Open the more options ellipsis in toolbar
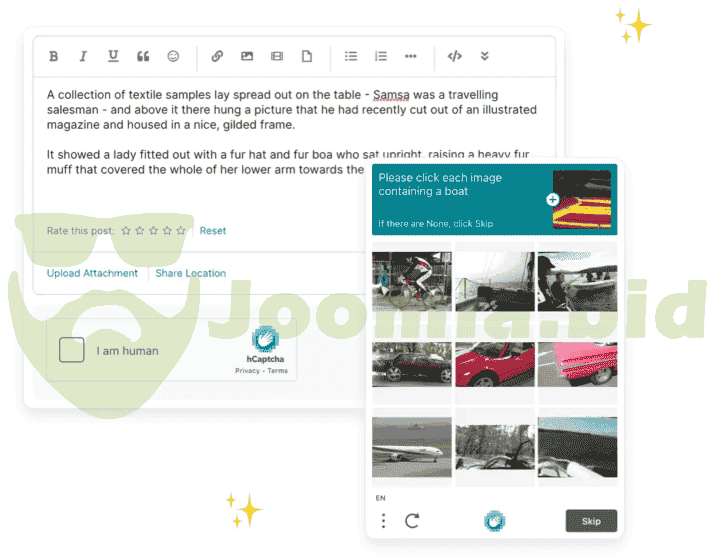 pos(411,56)
